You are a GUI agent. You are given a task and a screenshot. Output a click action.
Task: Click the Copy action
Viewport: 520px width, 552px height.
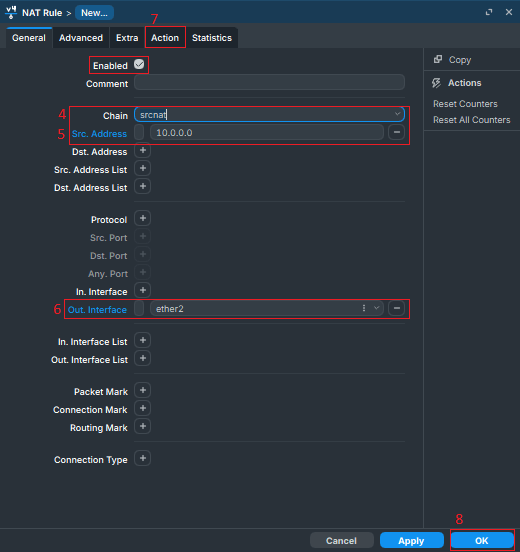460,60
